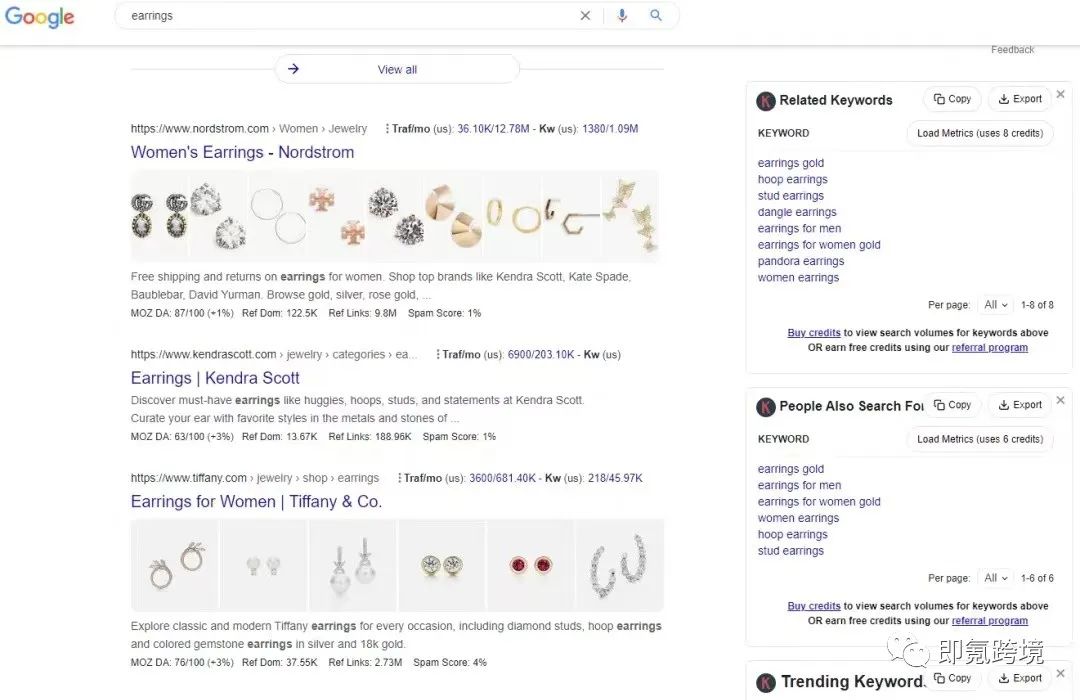This screenshot has height=700, width=1080.
Task: Select 'earrings gold' in Related Keywords
Action: (791, 163)
